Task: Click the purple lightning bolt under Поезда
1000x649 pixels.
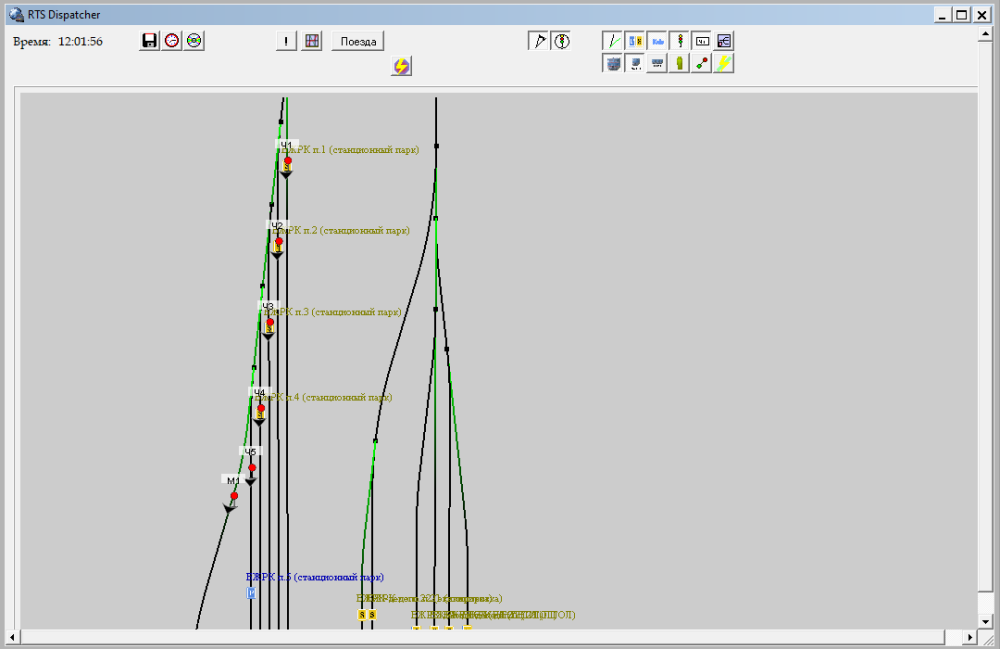Action: pos(401,66)
